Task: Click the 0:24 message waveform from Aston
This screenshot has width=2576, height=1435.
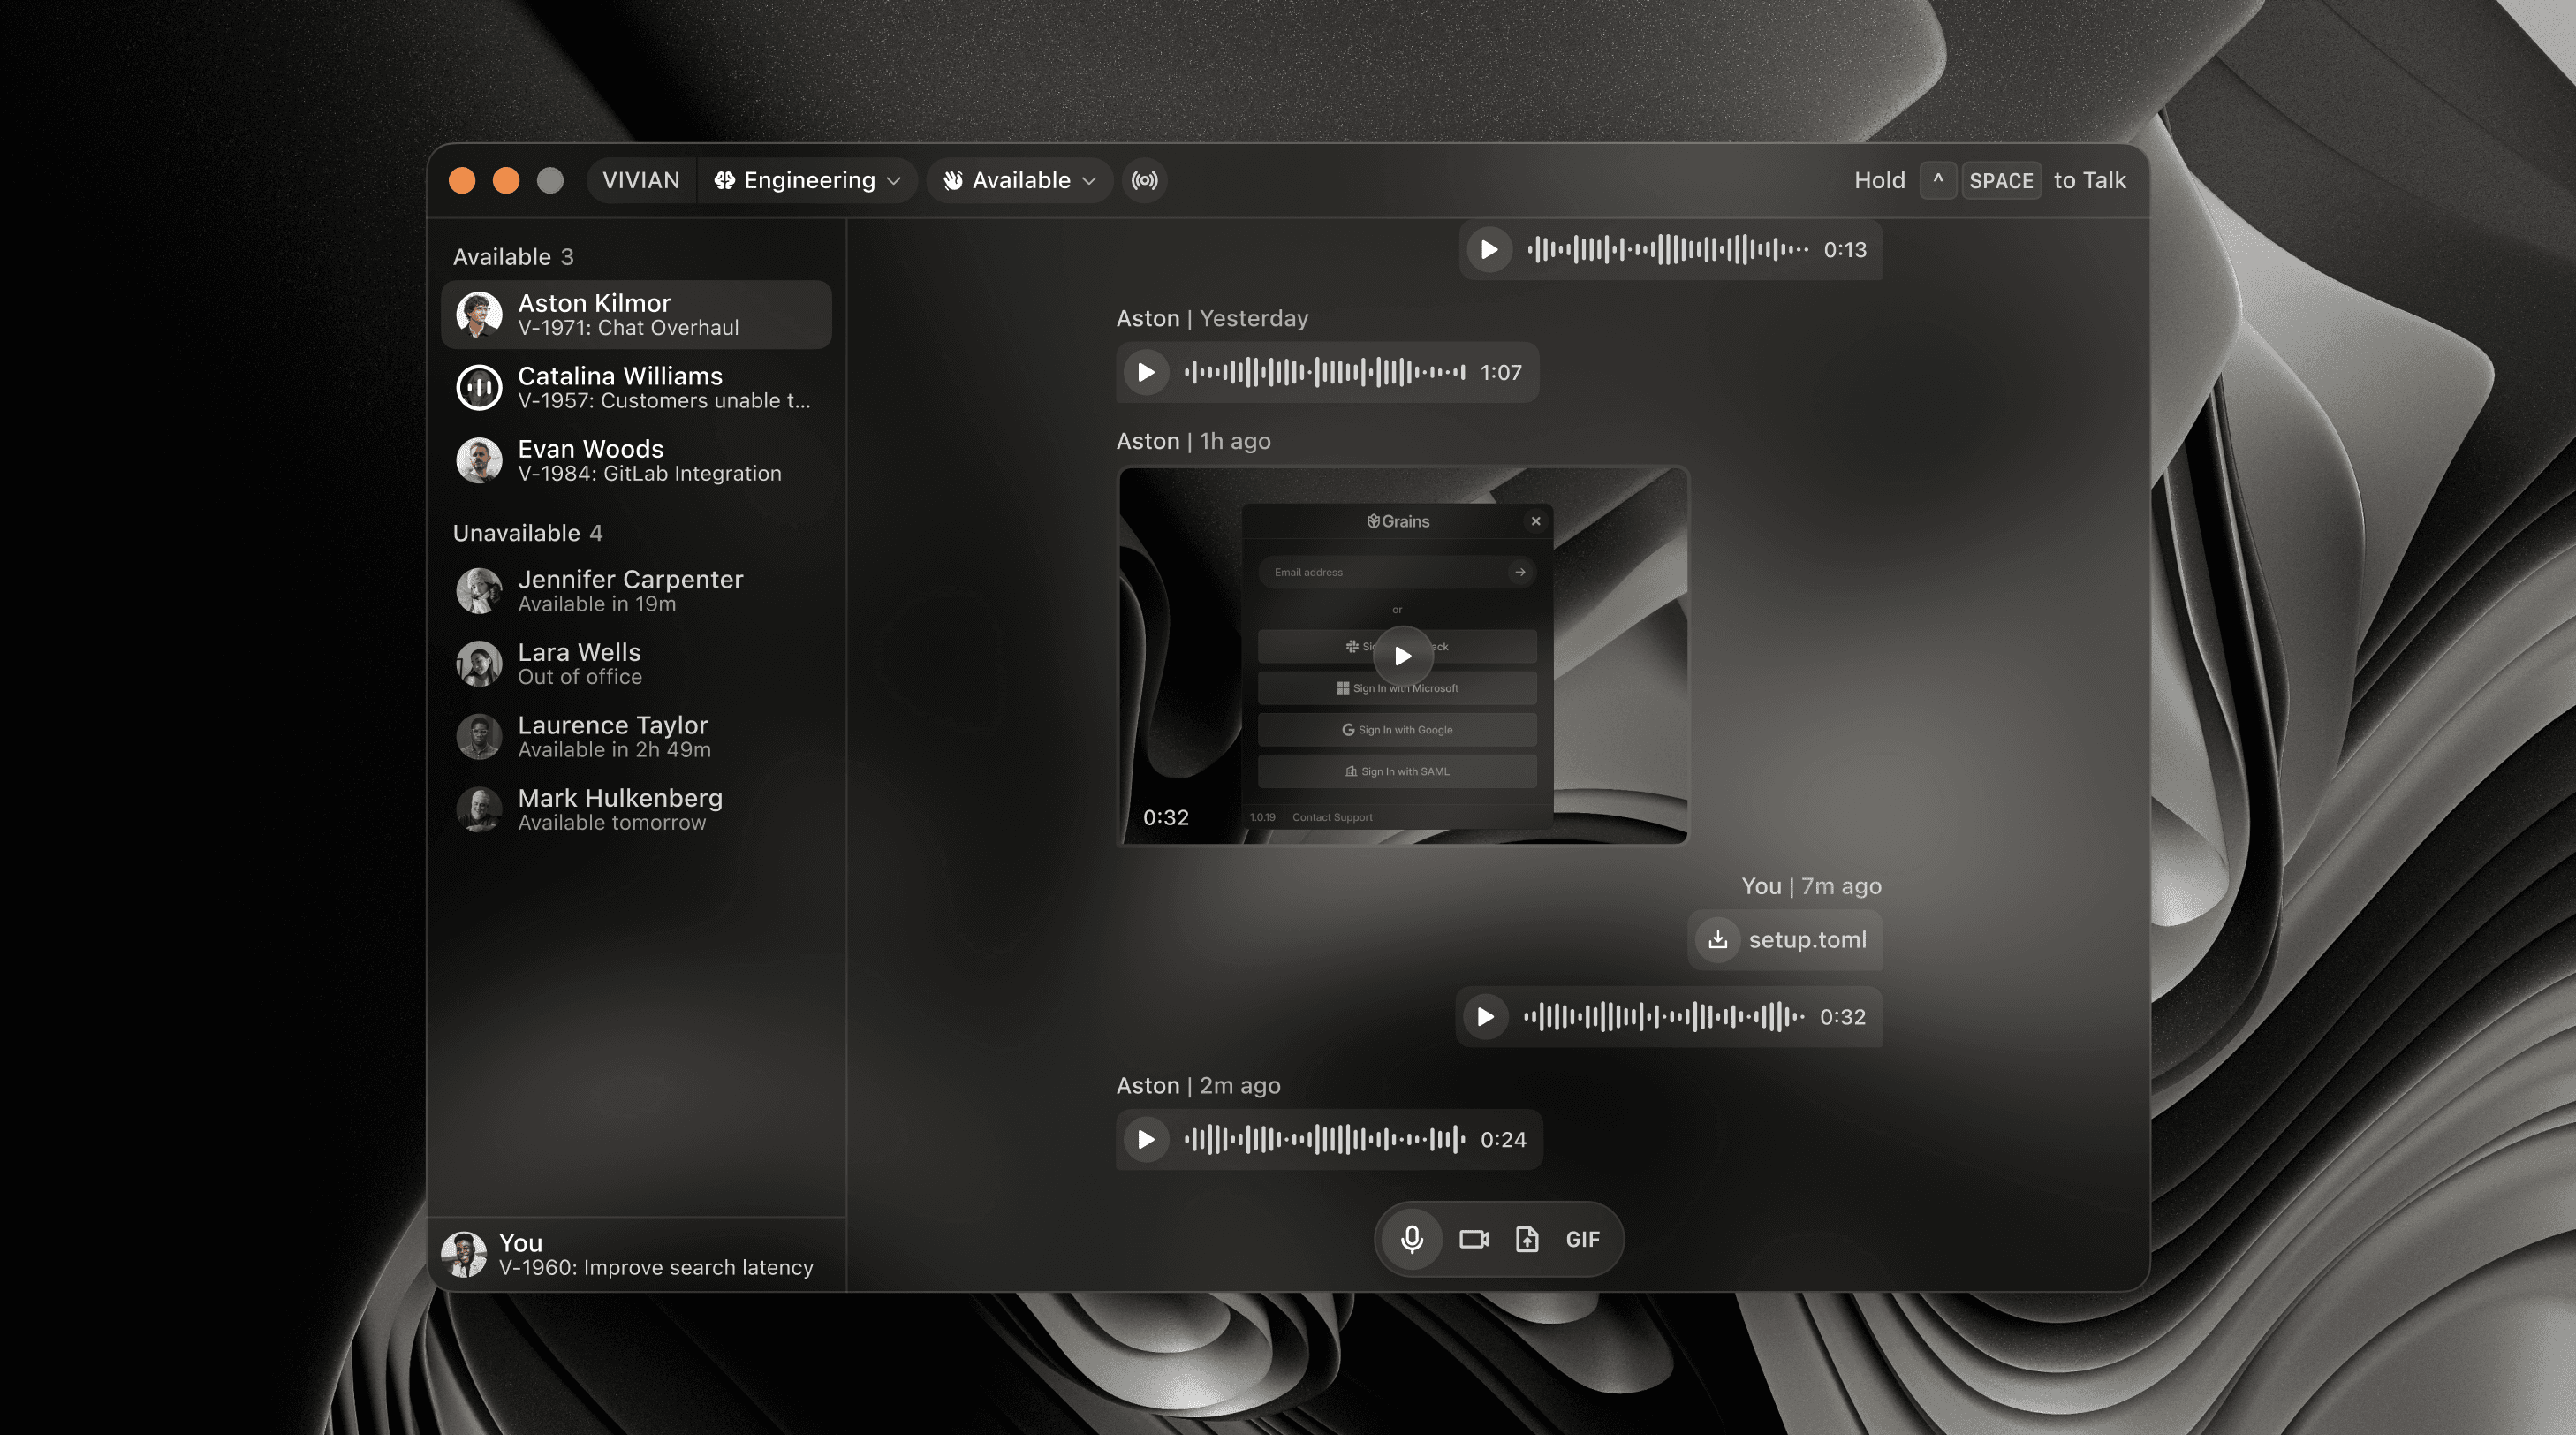Action: click(x=1322, y=1139)
